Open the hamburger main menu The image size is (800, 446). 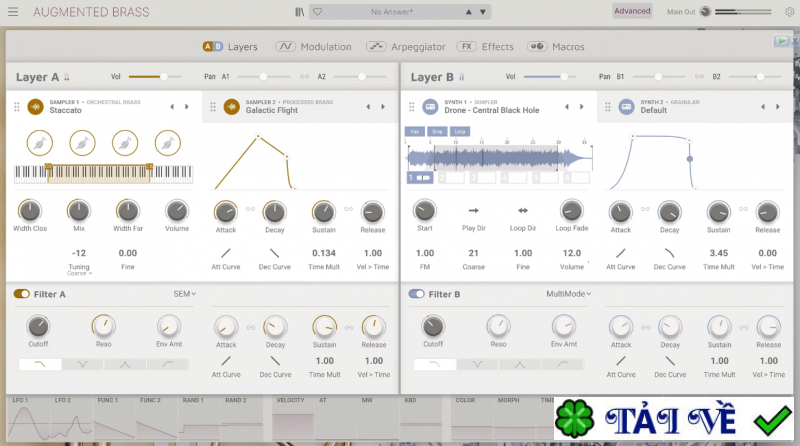(13, 12)
